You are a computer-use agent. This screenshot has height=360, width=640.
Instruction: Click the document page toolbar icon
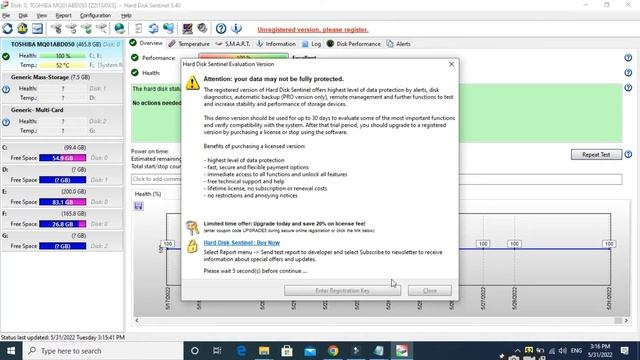[x=138, y=29]
